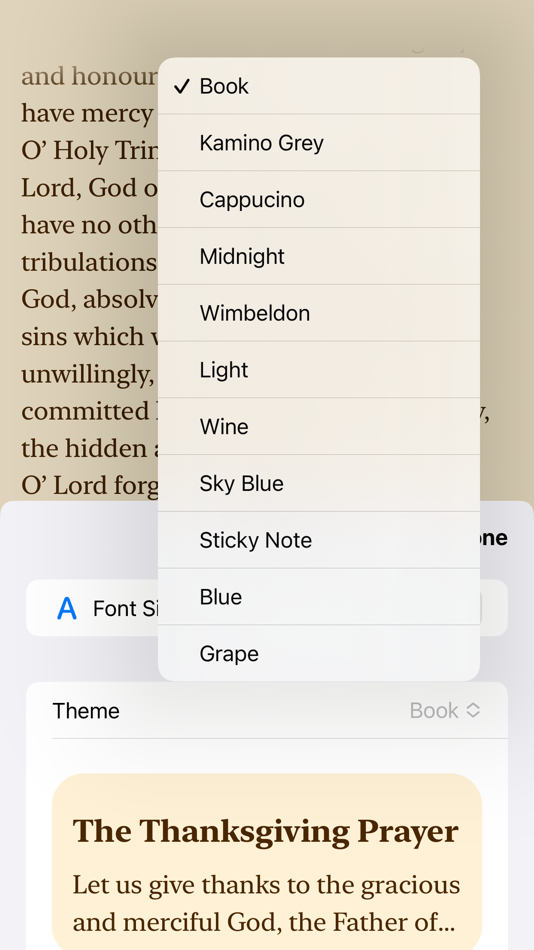Pick the Cappucino theme
Image resolution: width=534 pixels, height=950 pixels.
(319, 199)
